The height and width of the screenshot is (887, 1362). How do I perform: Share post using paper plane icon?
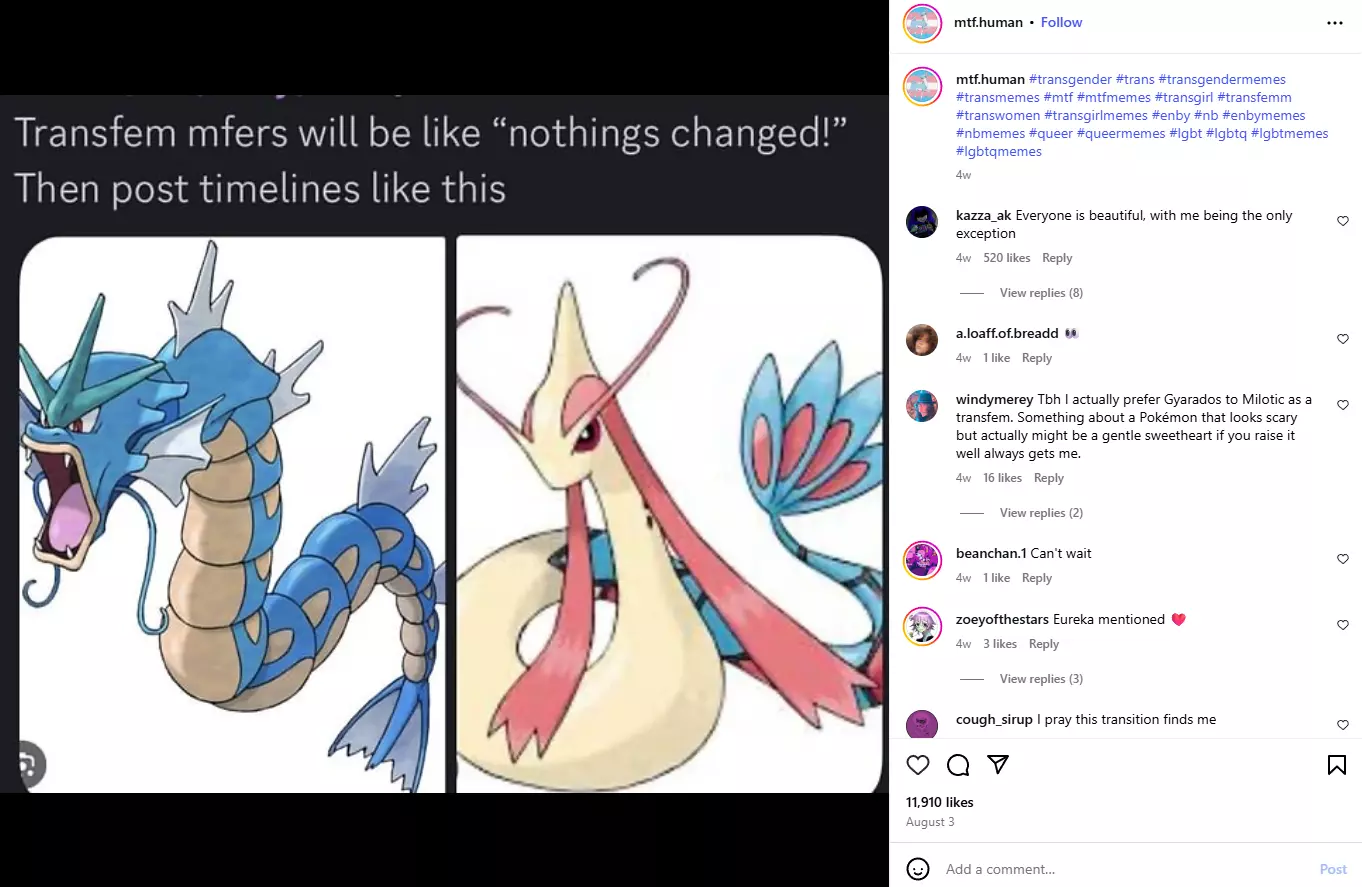coord(998,765)
